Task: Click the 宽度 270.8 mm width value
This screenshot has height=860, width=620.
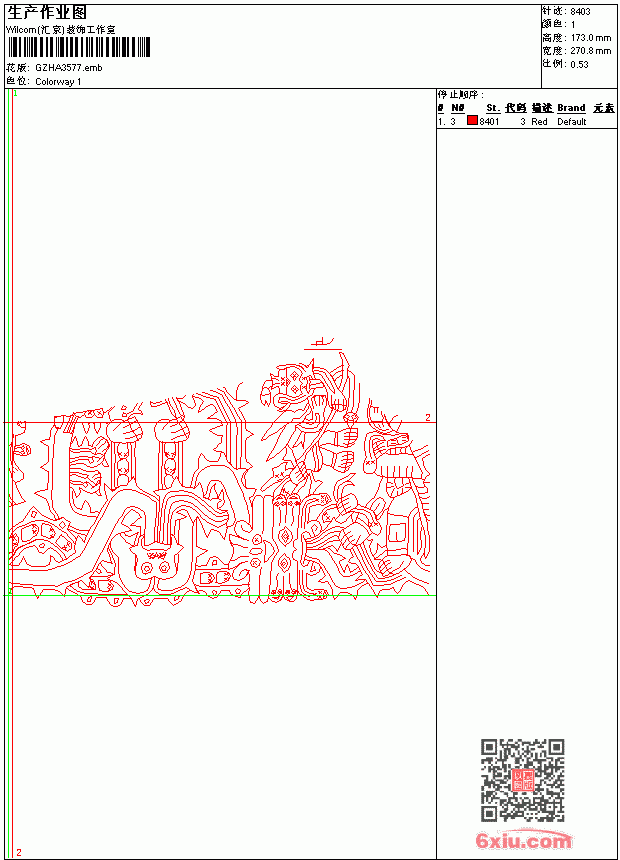Action: [577, 50]
